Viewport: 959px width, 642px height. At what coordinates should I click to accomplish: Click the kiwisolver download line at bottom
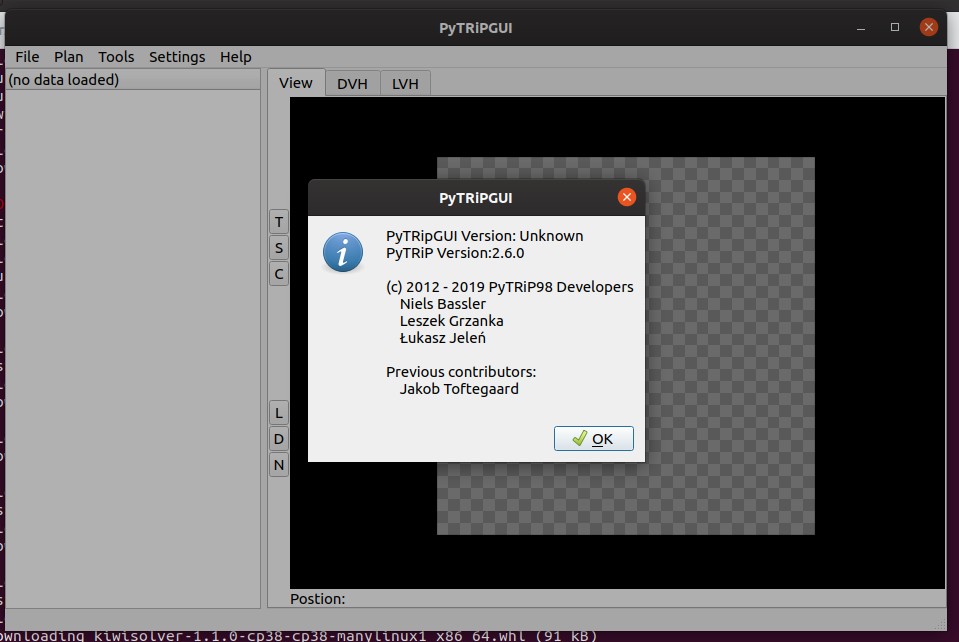pos(298,634)
